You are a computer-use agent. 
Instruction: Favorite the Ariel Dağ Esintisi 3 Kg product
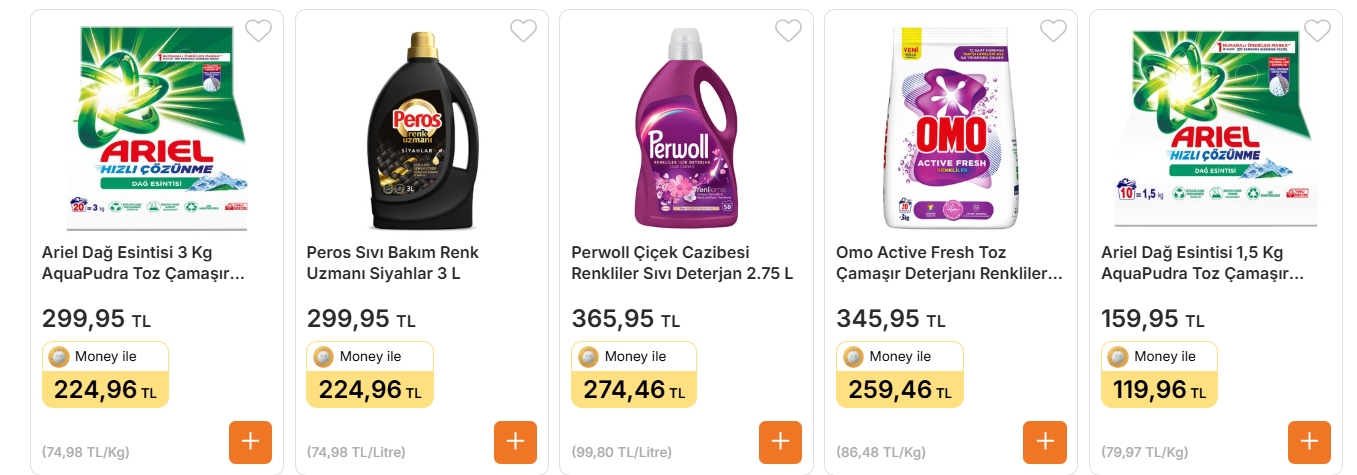click(x=258, y=31)
